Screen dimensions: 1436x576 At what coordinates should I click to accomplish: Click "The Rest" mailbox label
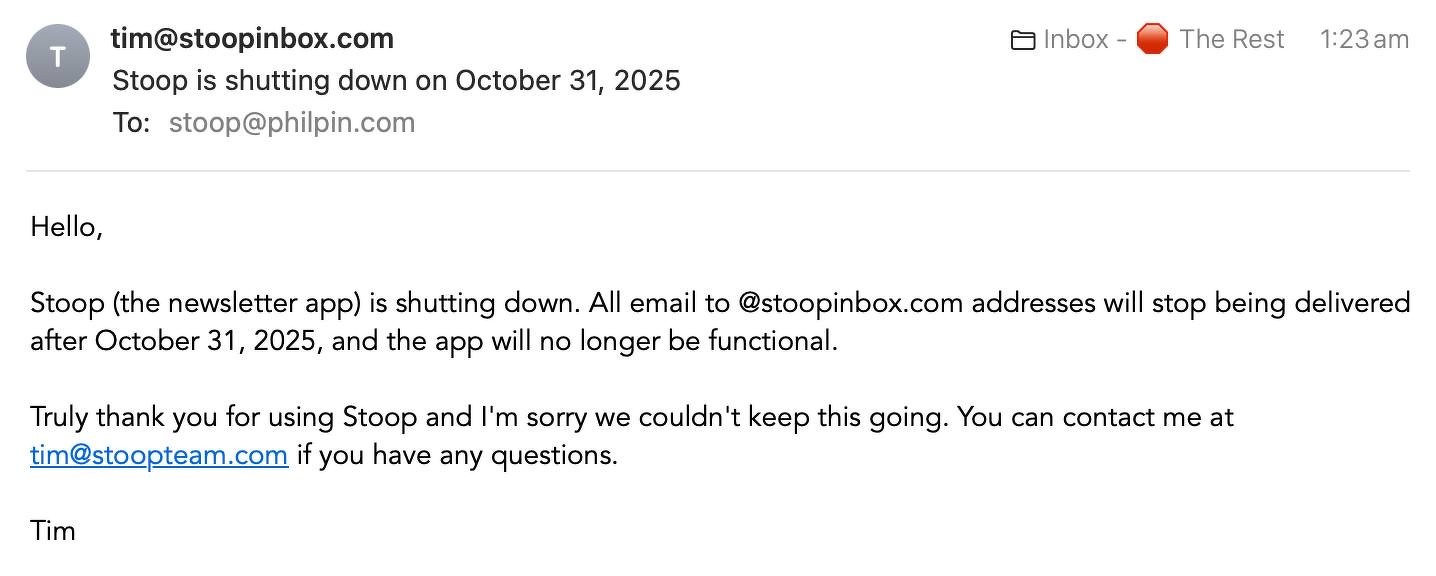click(1231, 39)
